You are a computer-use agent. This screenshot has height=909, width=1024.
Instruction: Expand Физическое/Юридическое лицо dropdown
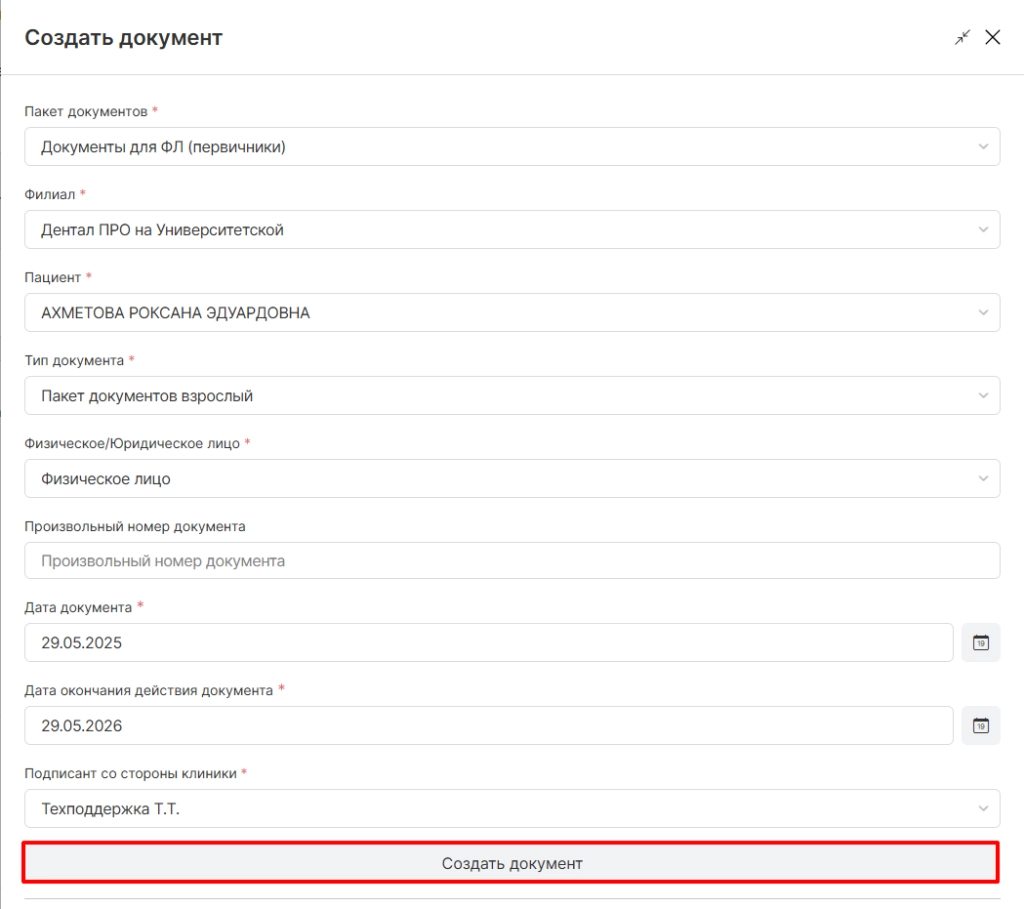pyautogui.click(x=512, y=478)
